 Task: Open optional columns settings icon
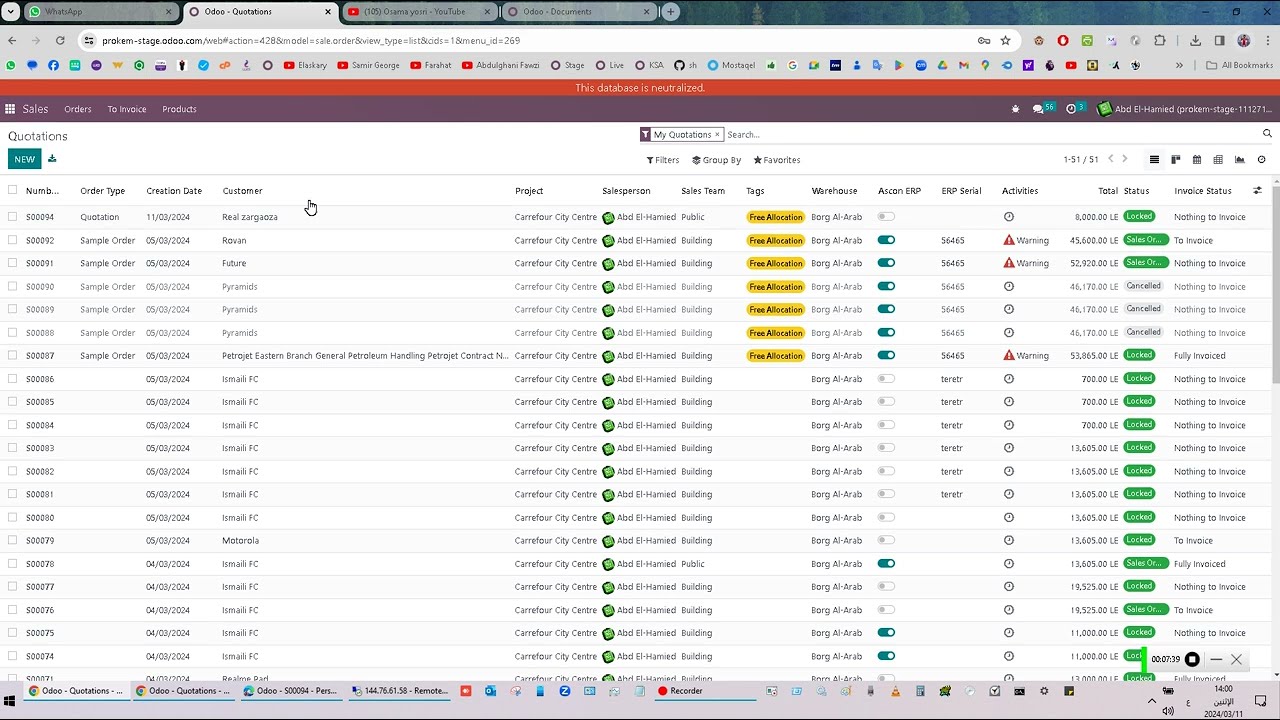tap(1258, 190)
